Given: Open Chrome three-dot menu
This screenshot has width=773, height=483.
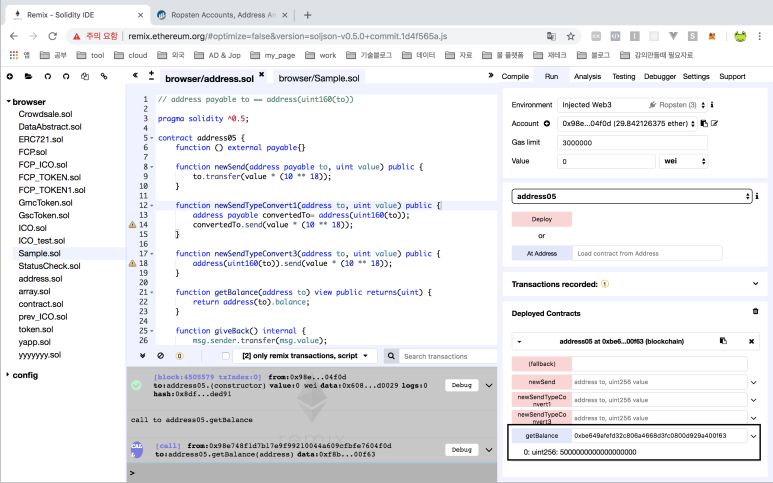Looking at the screenshot, I should pos(760,36).
